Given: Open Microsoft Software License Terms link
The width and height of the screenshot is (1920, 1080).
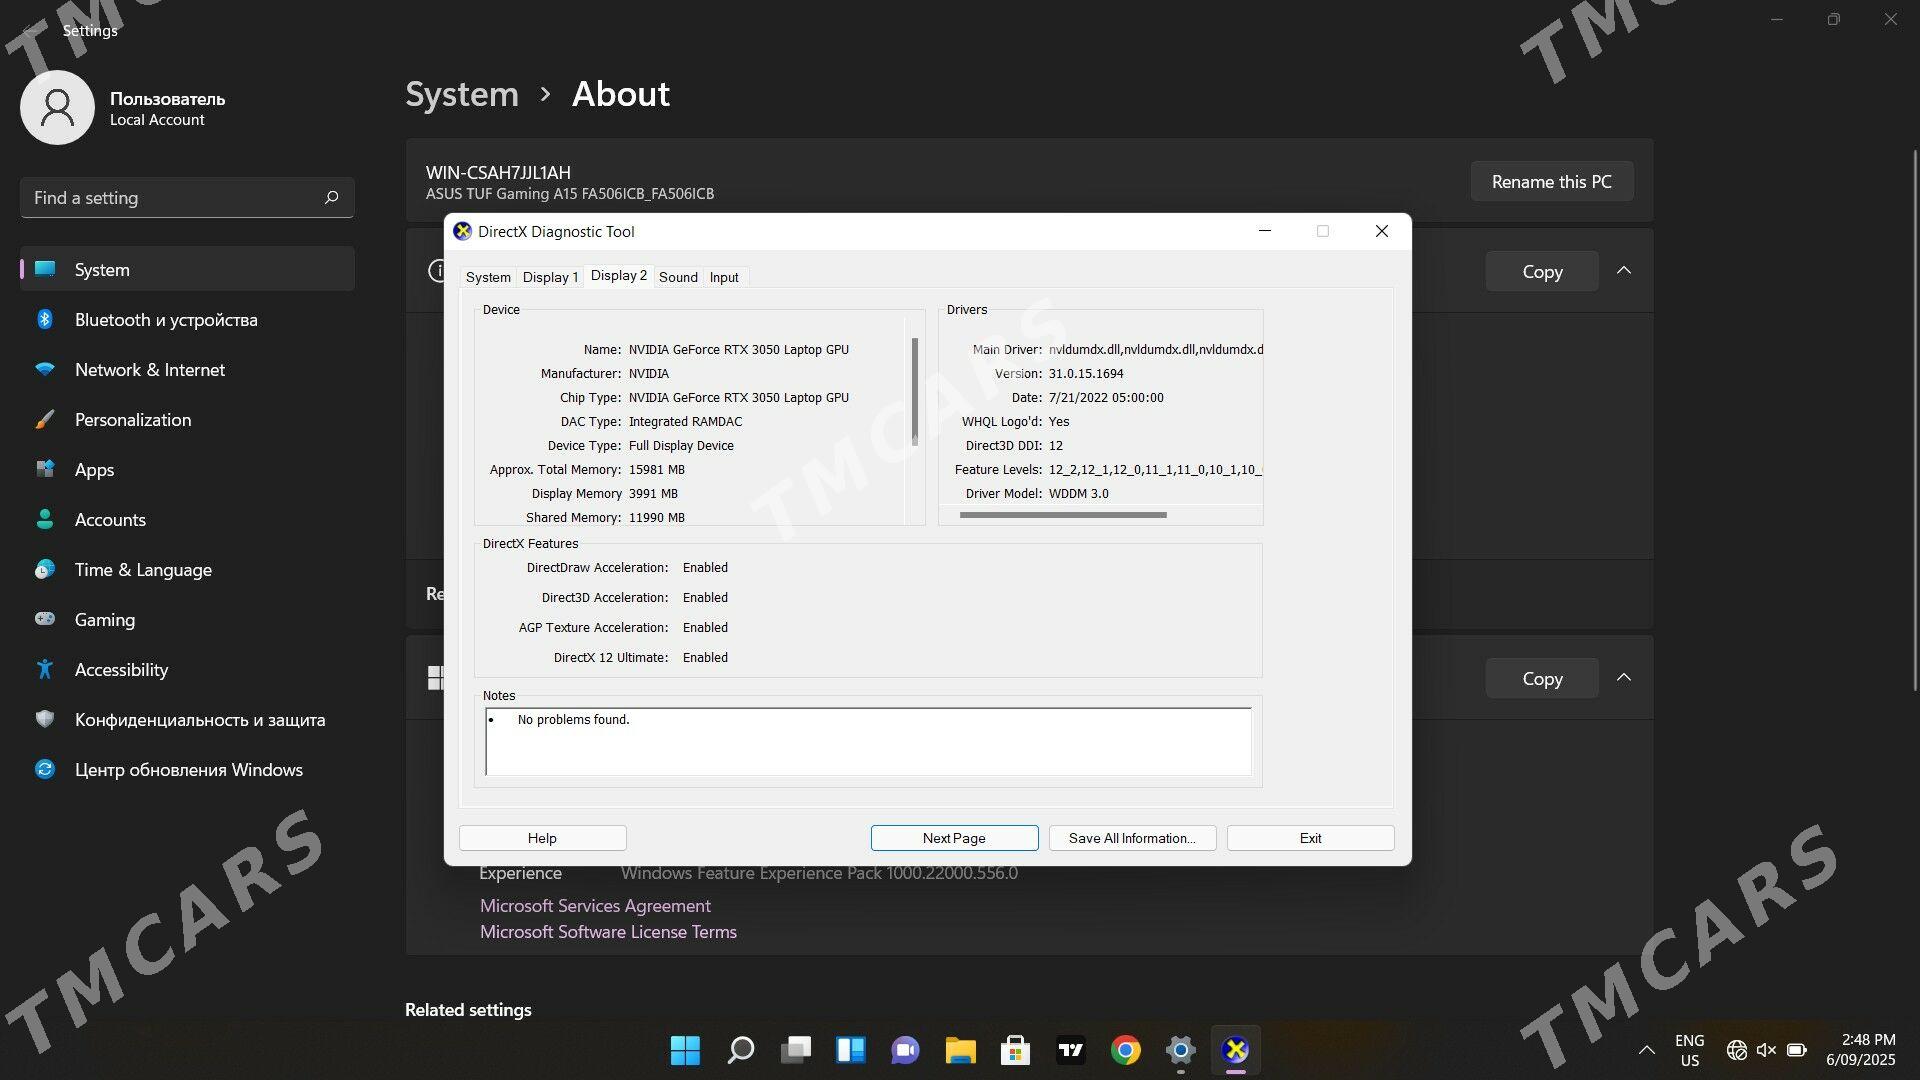Looking at the screenshot, I should coord(608,932).
